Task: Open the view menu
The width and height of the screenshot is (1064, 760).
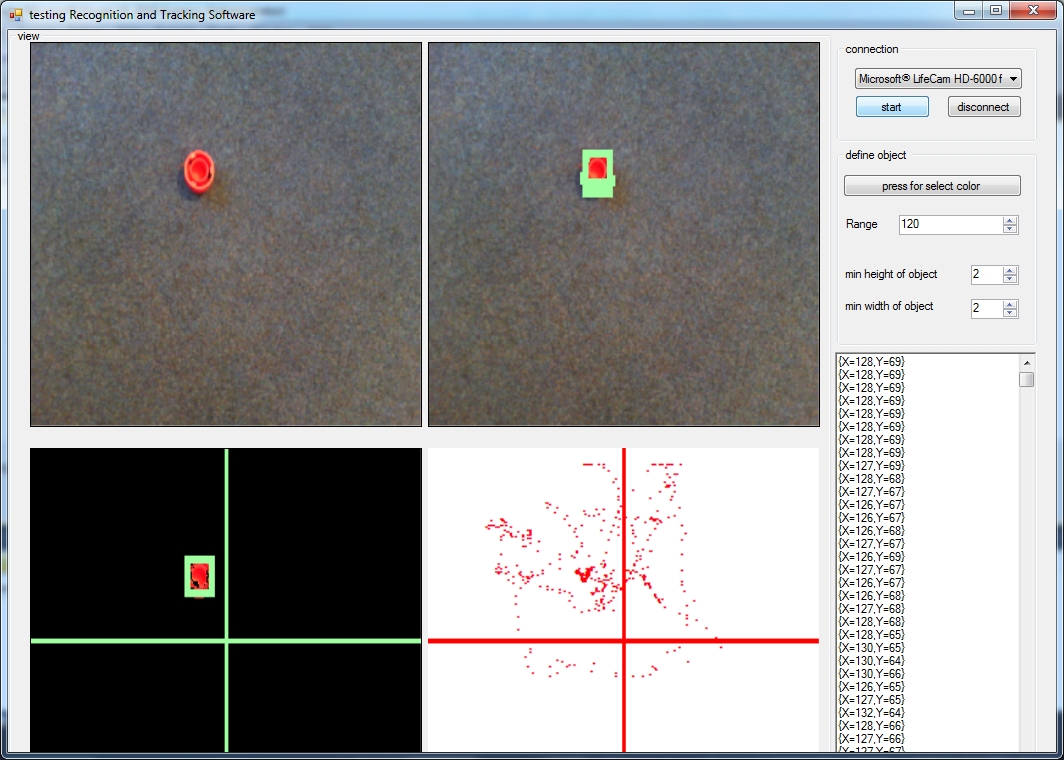Action: tap(28, 36)
